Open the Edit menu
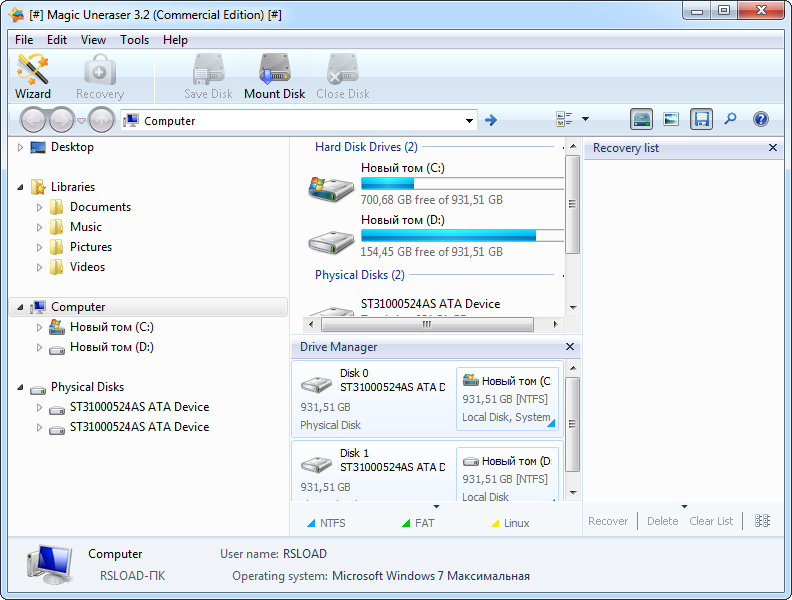Viewport: 792px width, 600px height. coord(57,40)
